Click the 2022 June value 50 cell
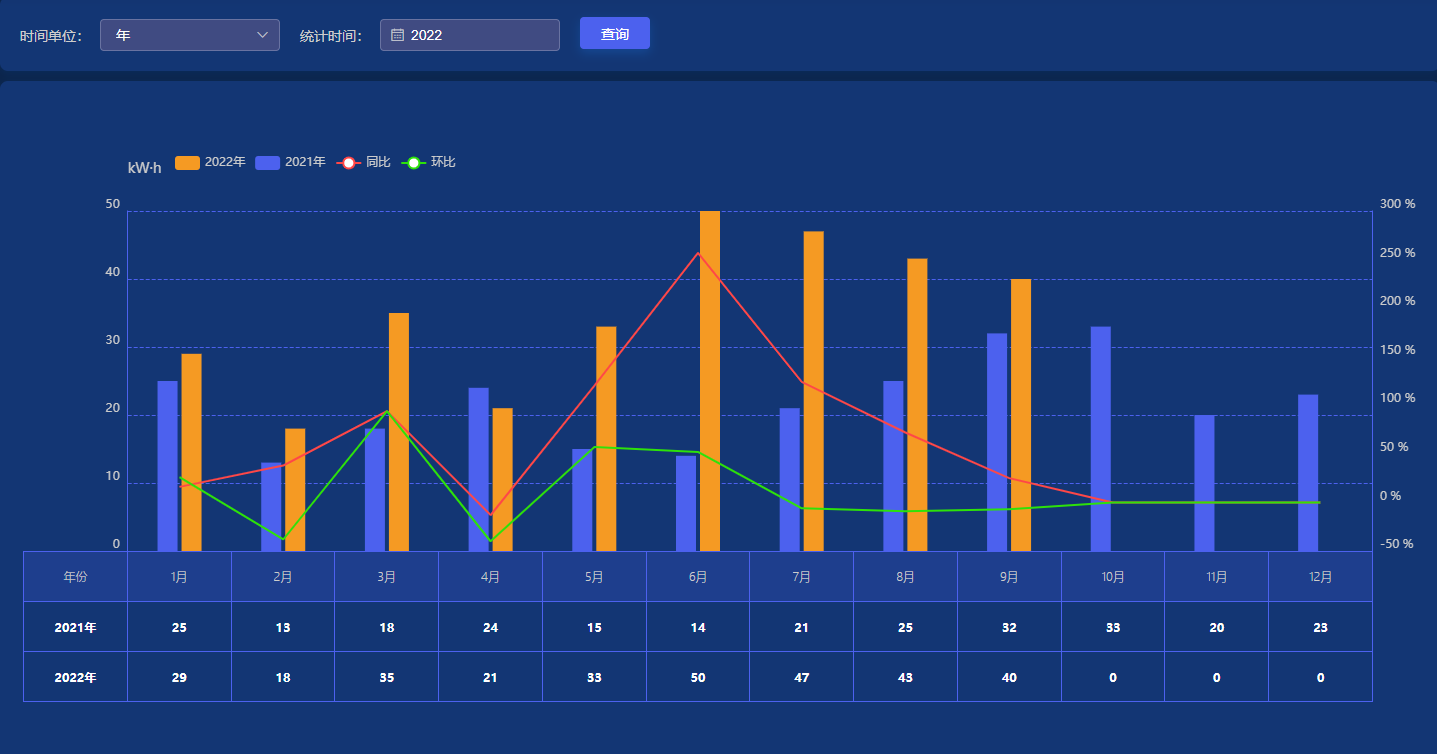The width and height of the screenshot is (1437, 754). [x=698, y=677]
